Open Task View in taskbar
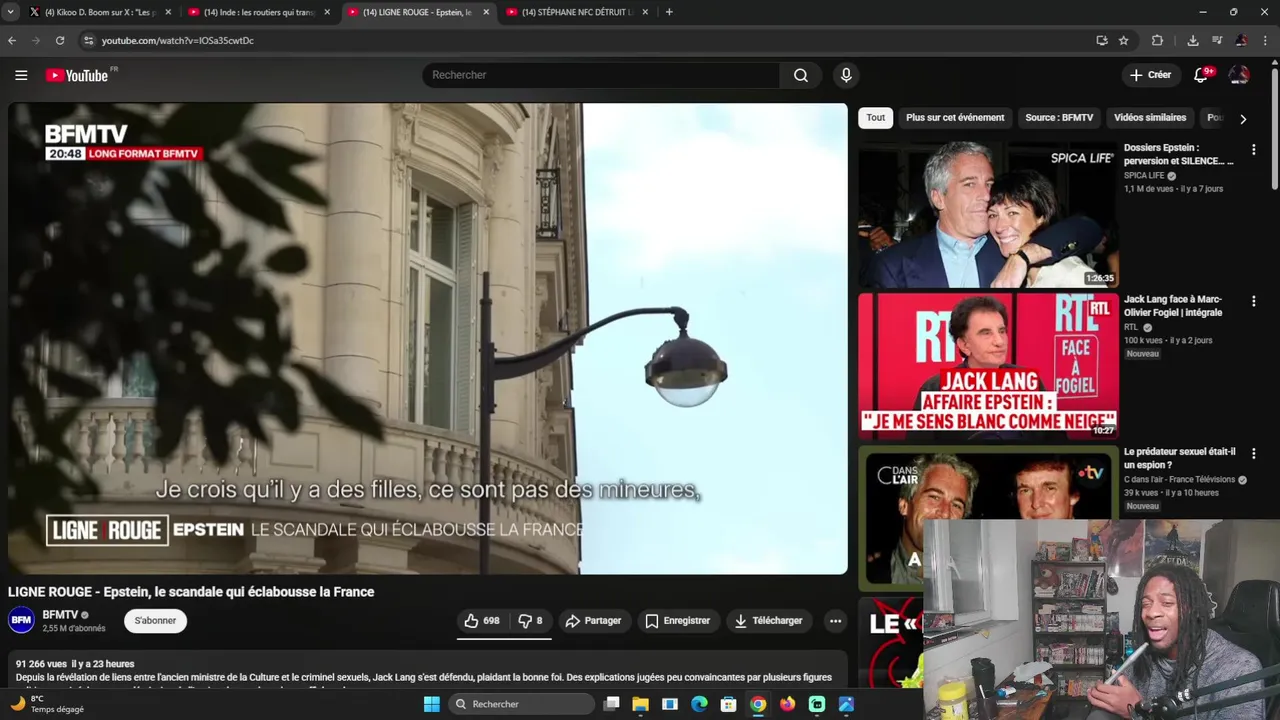The height and width of the screenshot is (720, 1280). point(611,704)
